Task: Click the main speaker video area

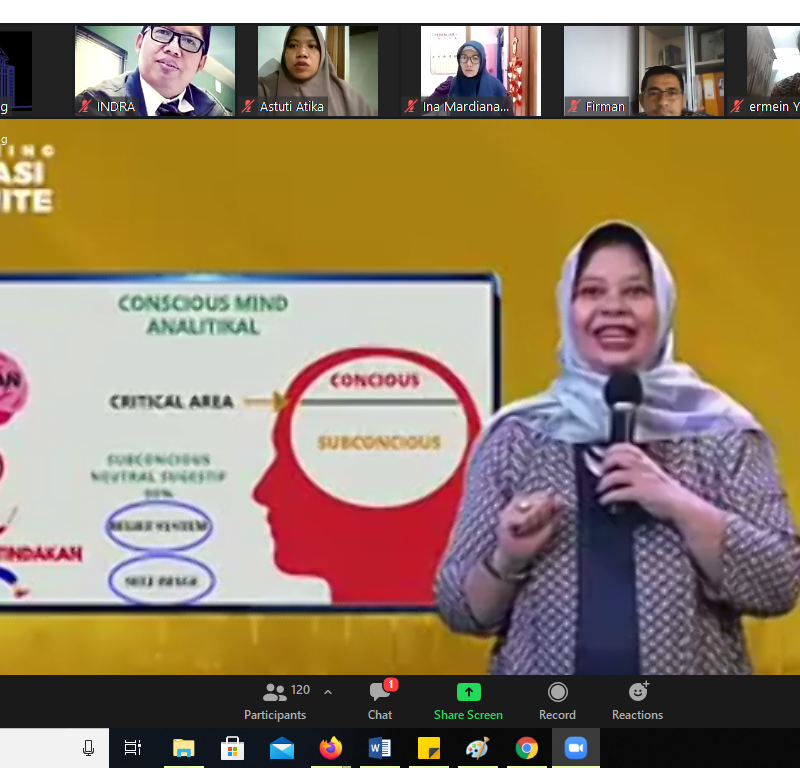Action: pyautogui.click(x=400, y=400)
